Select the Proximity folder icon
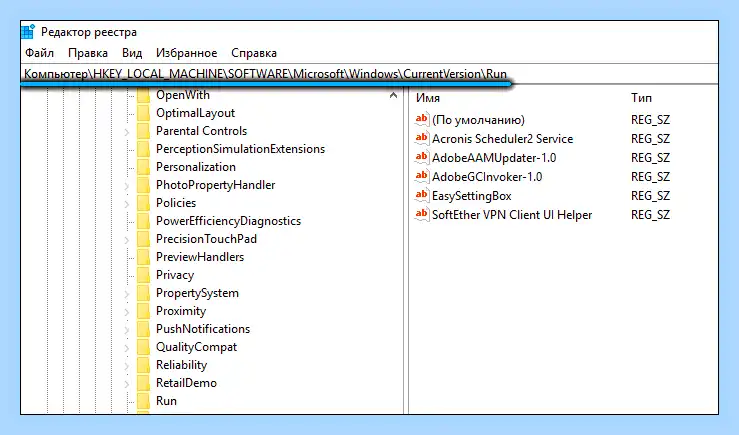739x435 pixels. [x=143, y=311]
